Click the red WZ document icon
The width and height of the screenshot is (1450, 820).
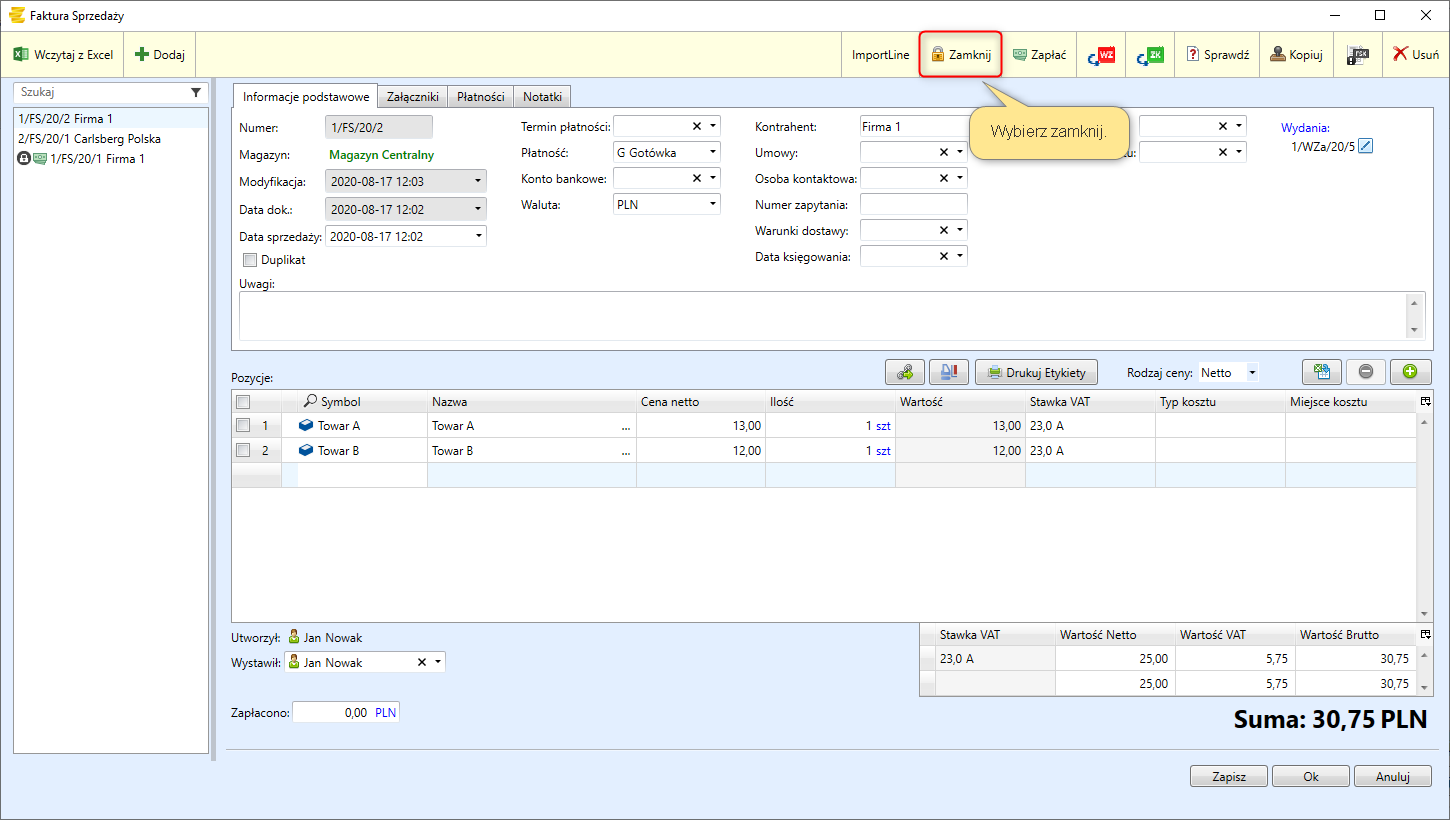point(1101,55)
